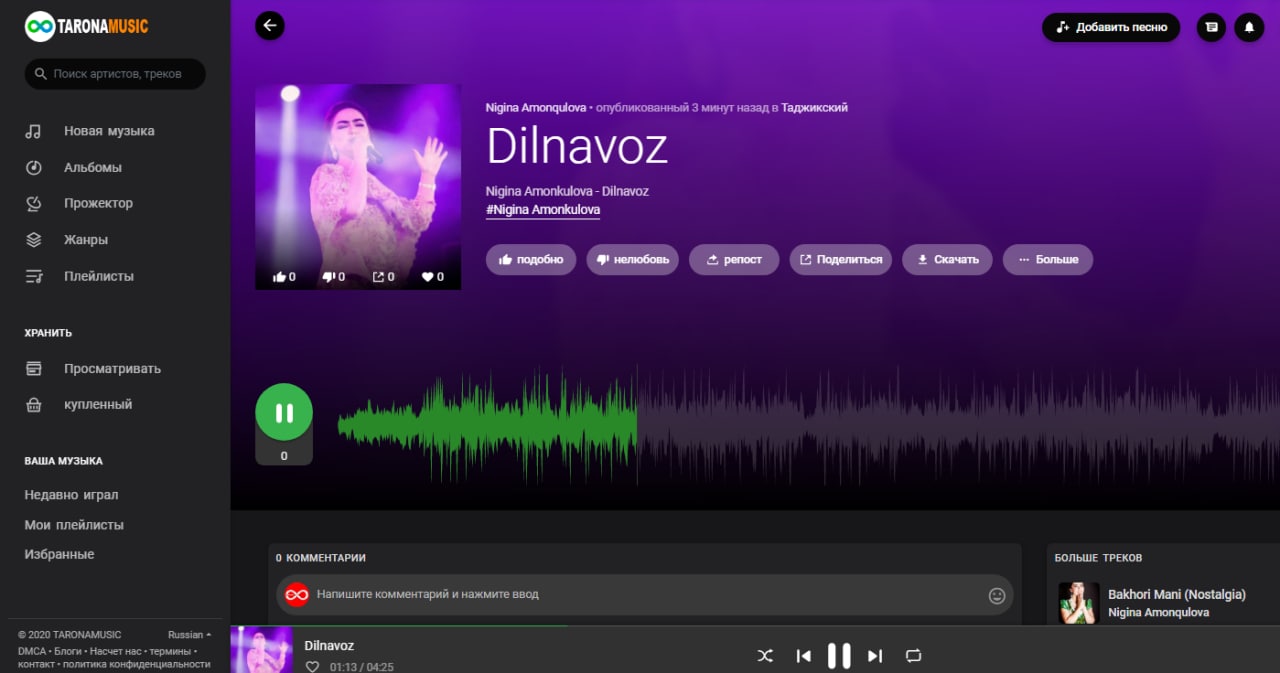
Task: Toggle repeat in the player bar
Action: (x=913, y=656)
